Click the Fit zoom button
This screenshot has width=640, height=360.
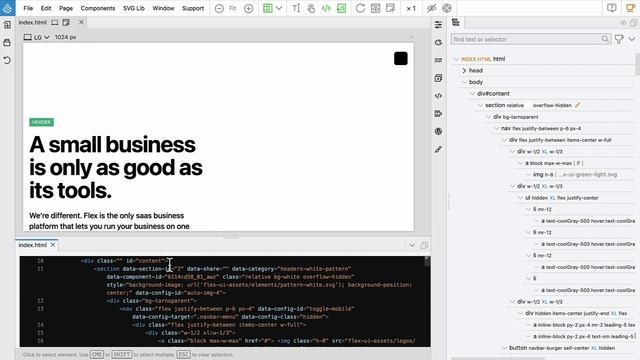point(233,8)
